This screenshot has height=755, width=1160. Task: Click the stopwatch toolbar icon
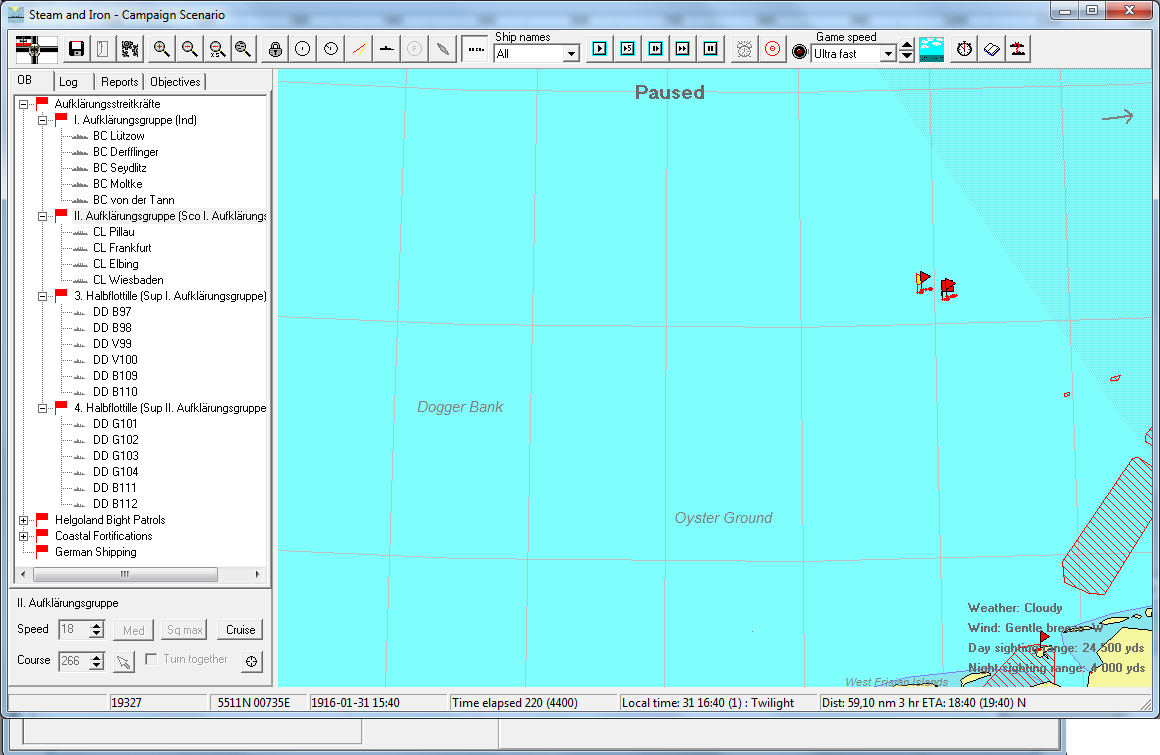[964, 50]
